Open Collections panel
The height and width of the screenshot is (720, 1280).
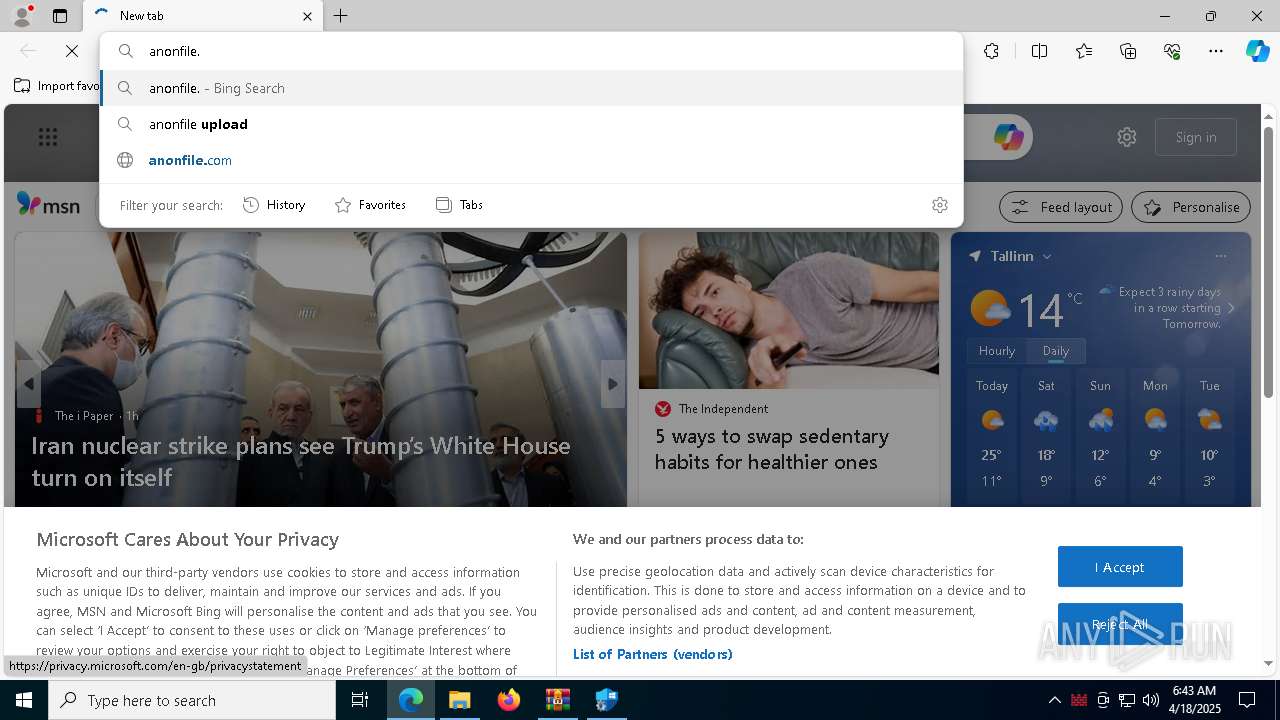tap(1128, 51)
